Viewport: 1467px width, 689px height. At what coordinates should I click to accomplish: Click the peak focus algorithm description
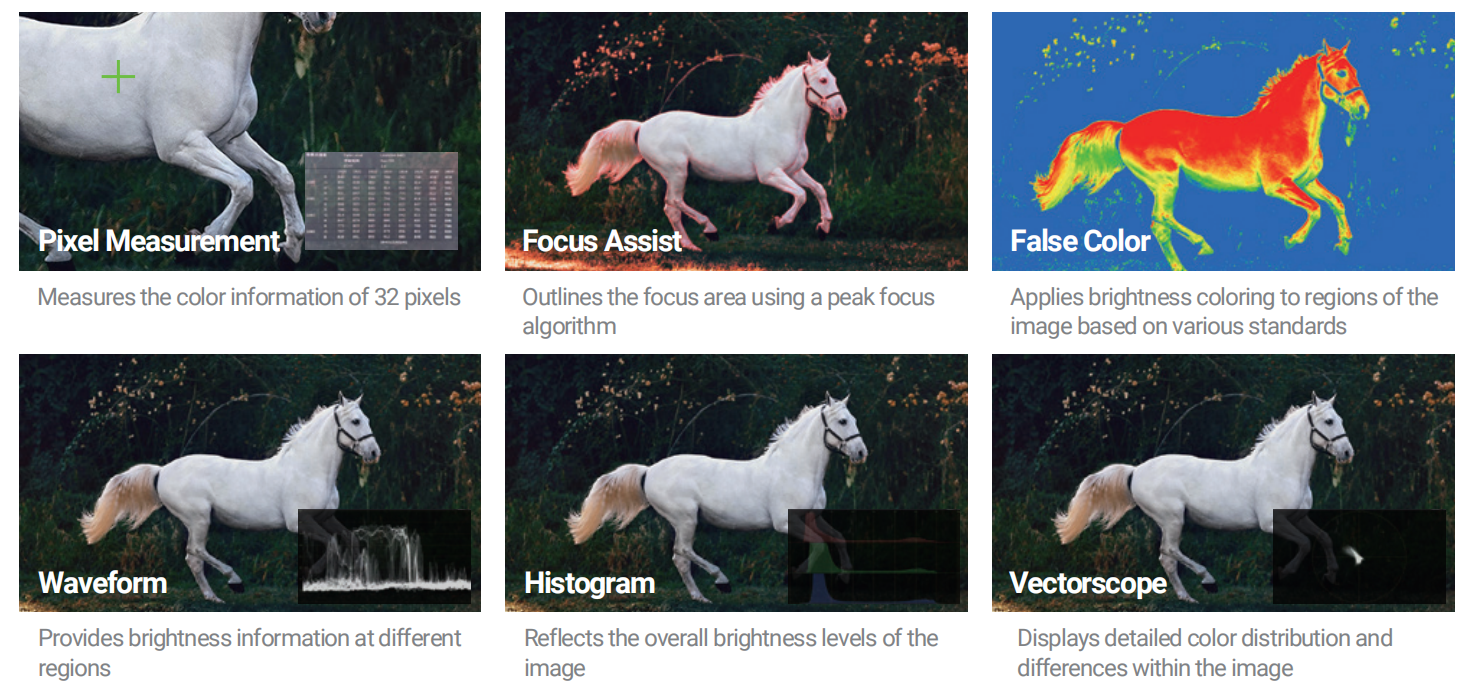click(x=728, y=311)
